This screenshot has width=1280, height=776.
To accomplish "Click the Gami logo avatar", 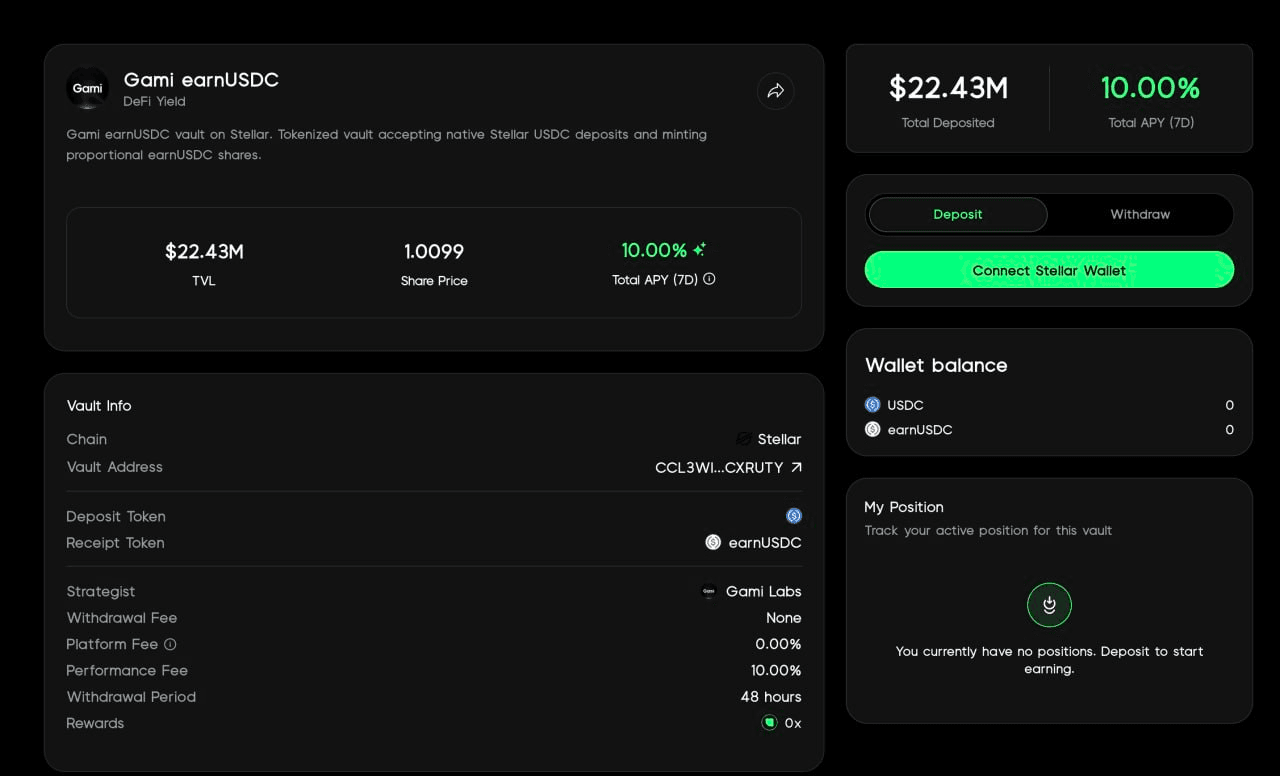I will coord(88,88).
